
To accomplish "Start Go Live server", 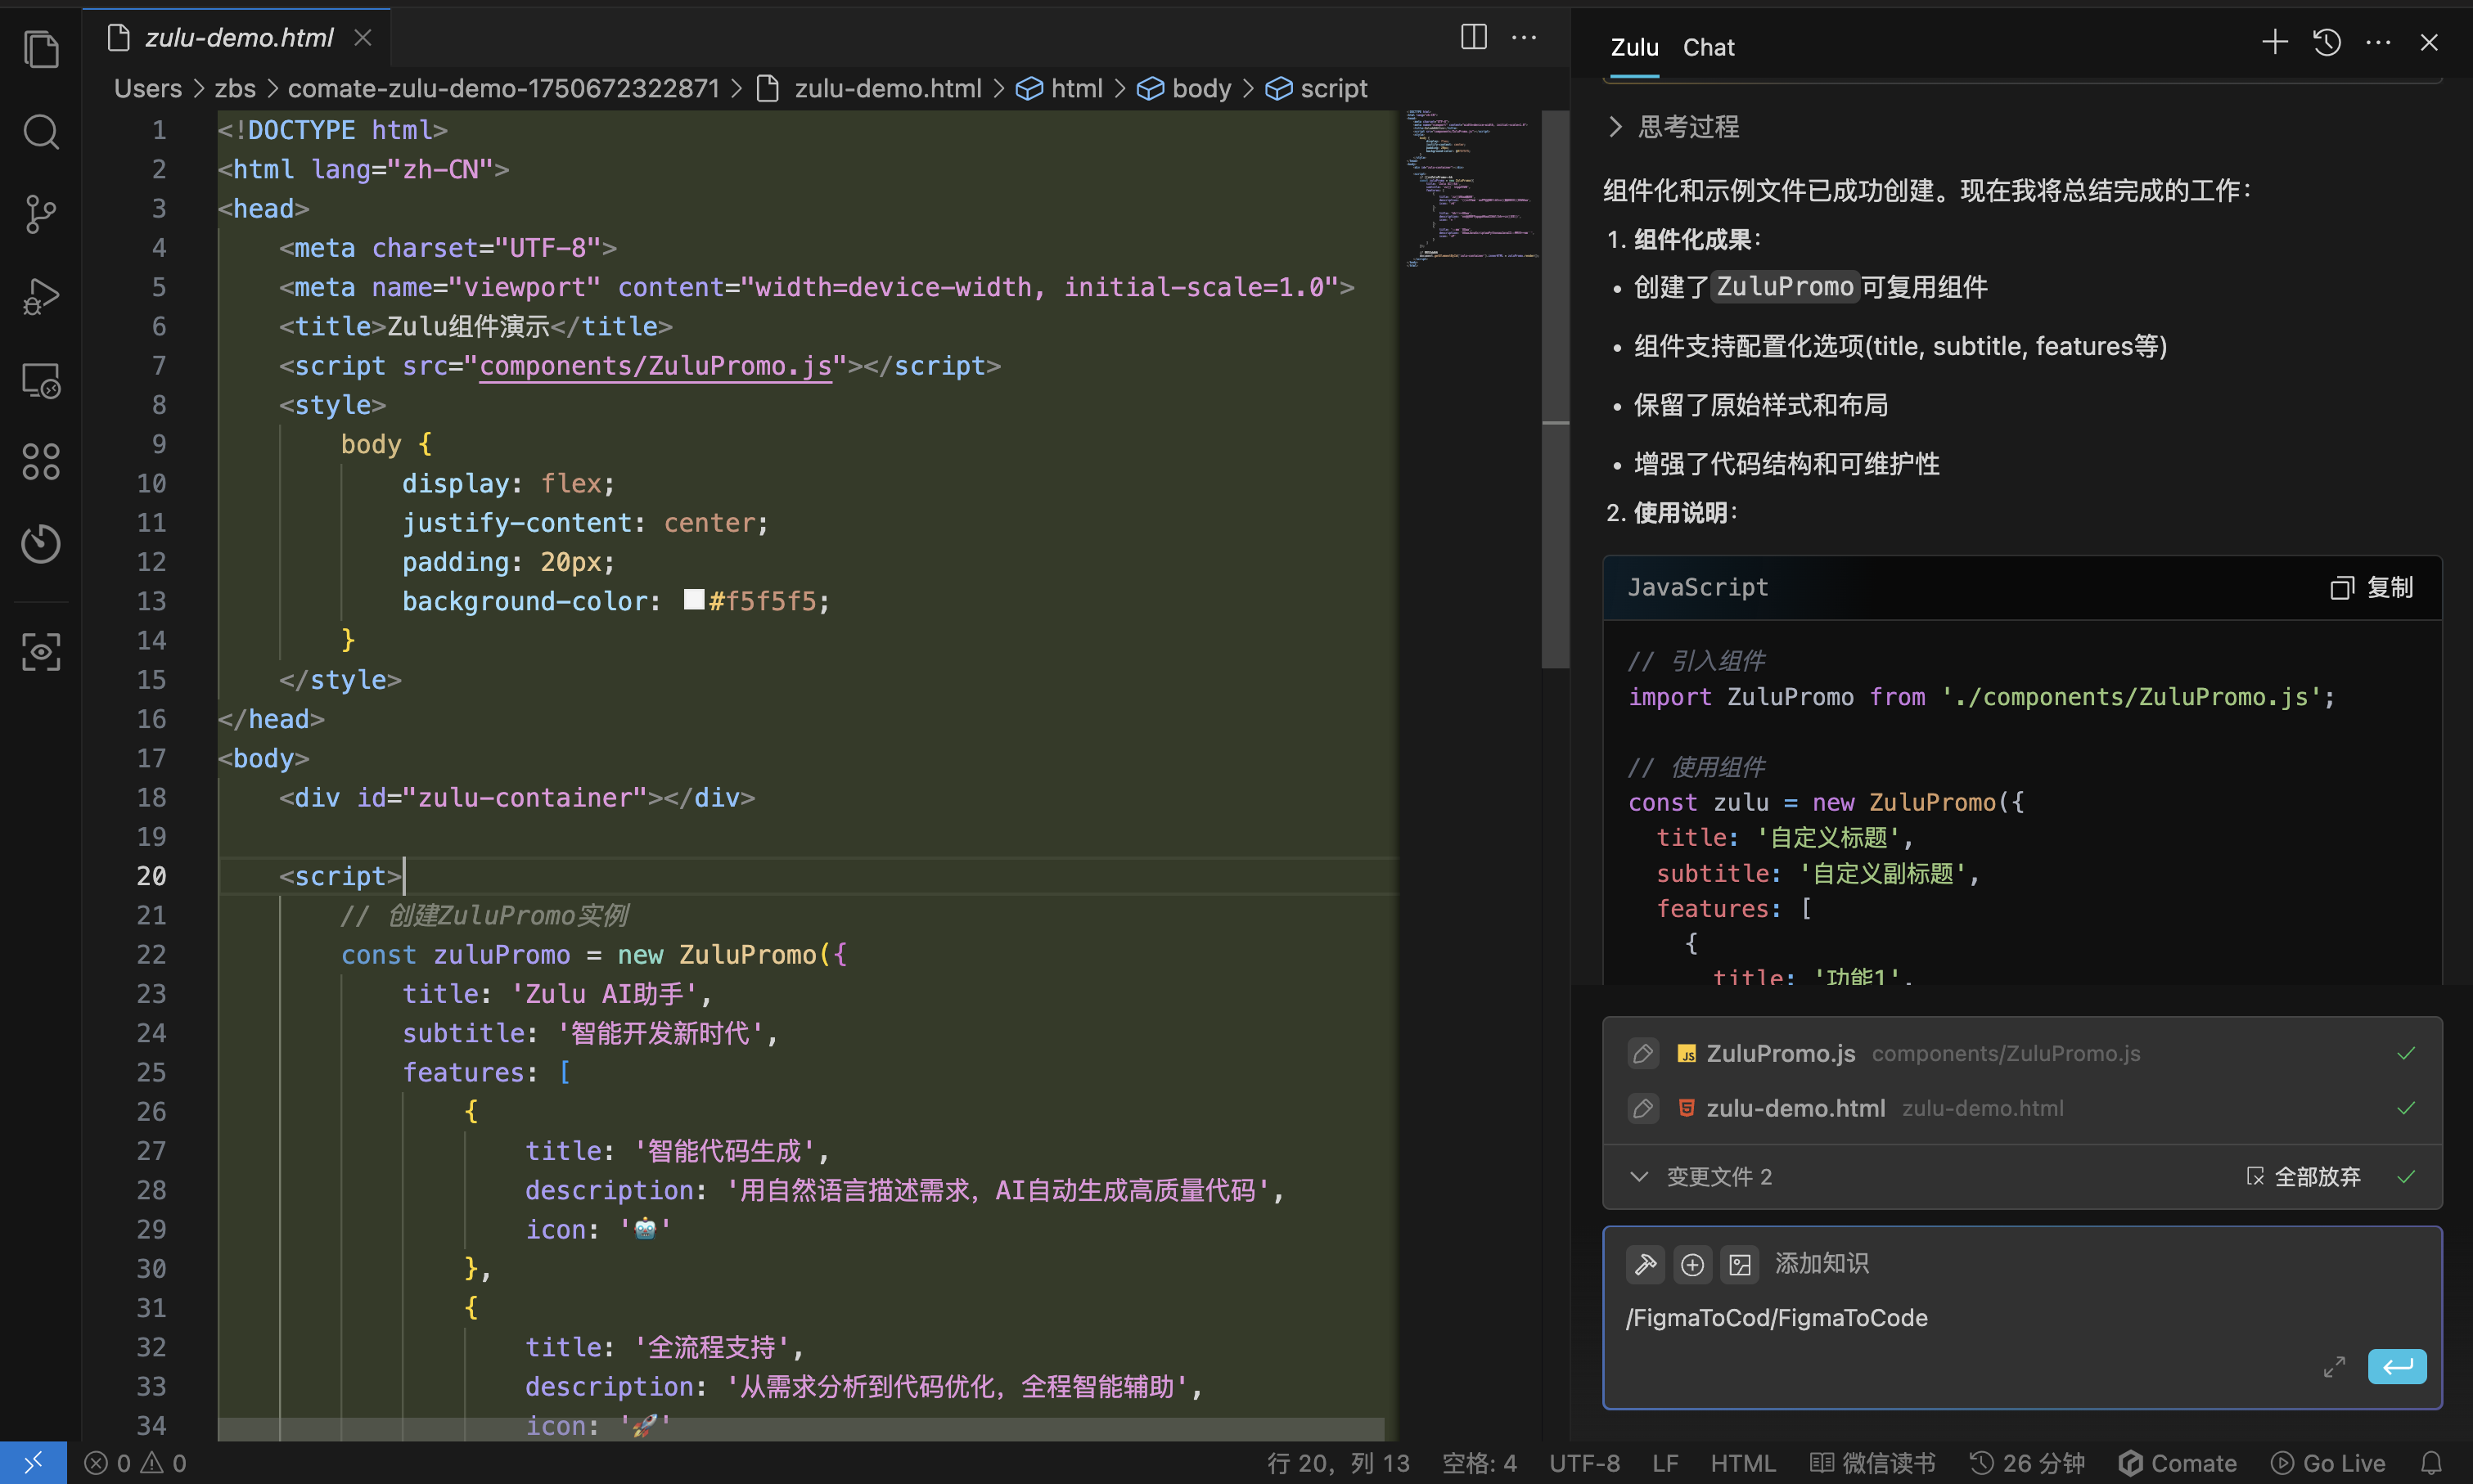I will [x=2328, y=1463].
